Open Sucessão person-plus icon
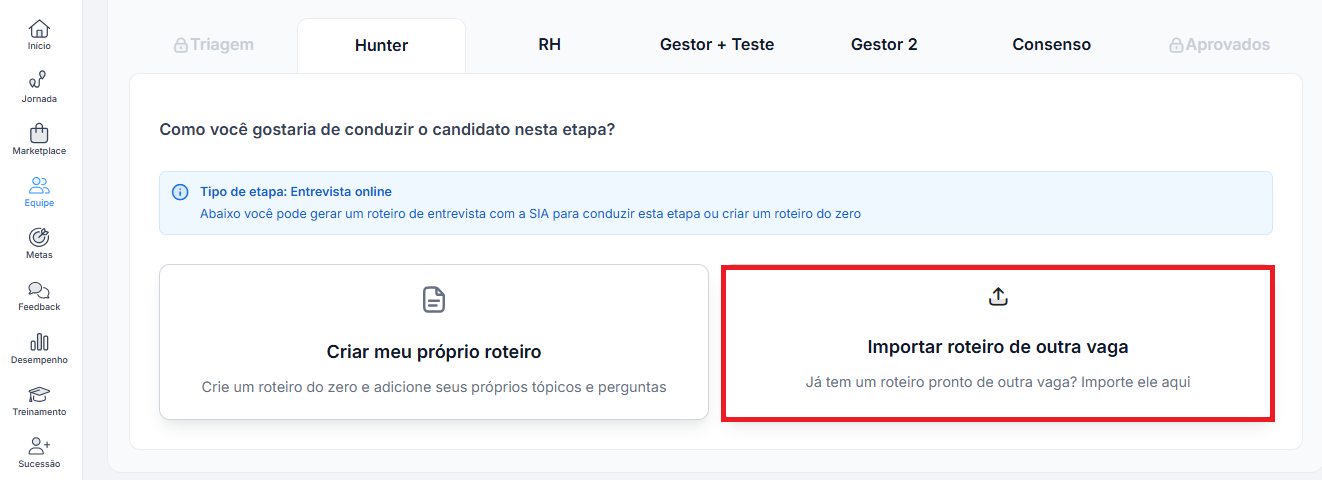 [x=39, y=447]
